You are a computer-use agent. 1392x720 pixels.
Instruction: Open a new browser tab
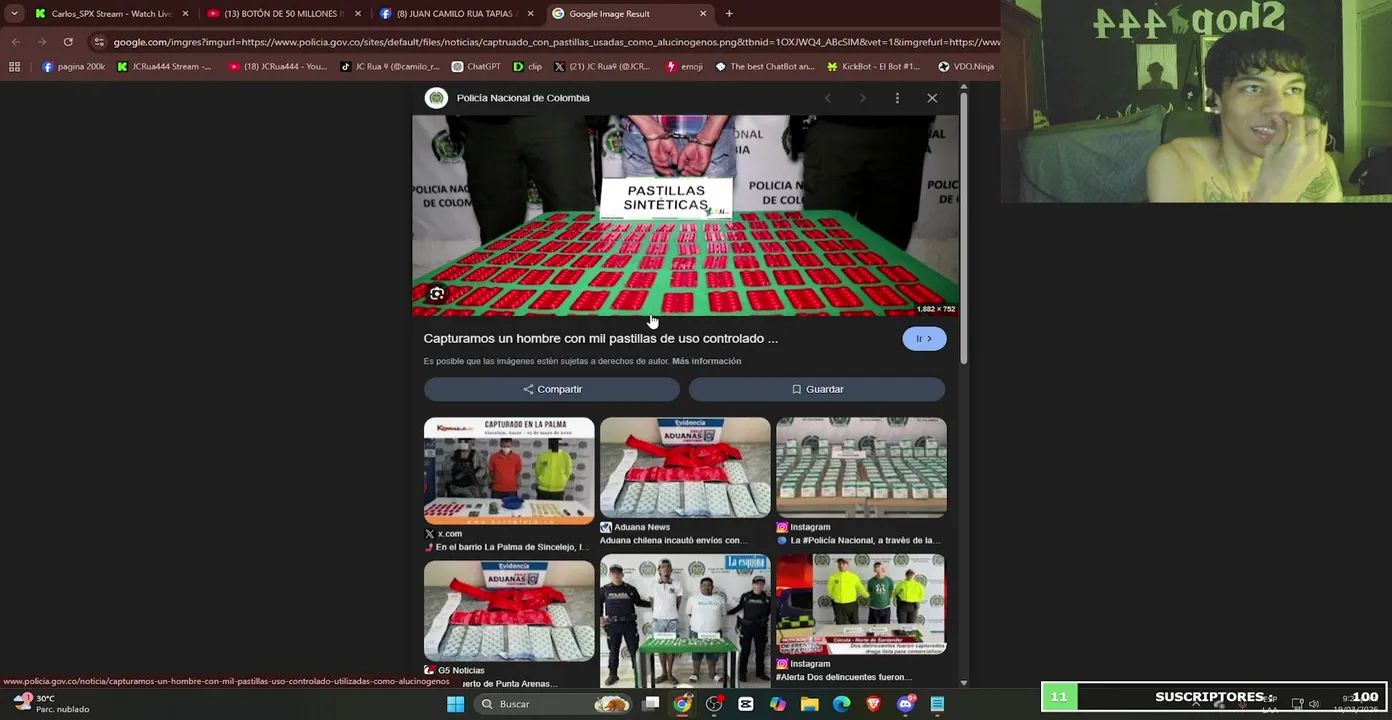[x=729, y=14]
